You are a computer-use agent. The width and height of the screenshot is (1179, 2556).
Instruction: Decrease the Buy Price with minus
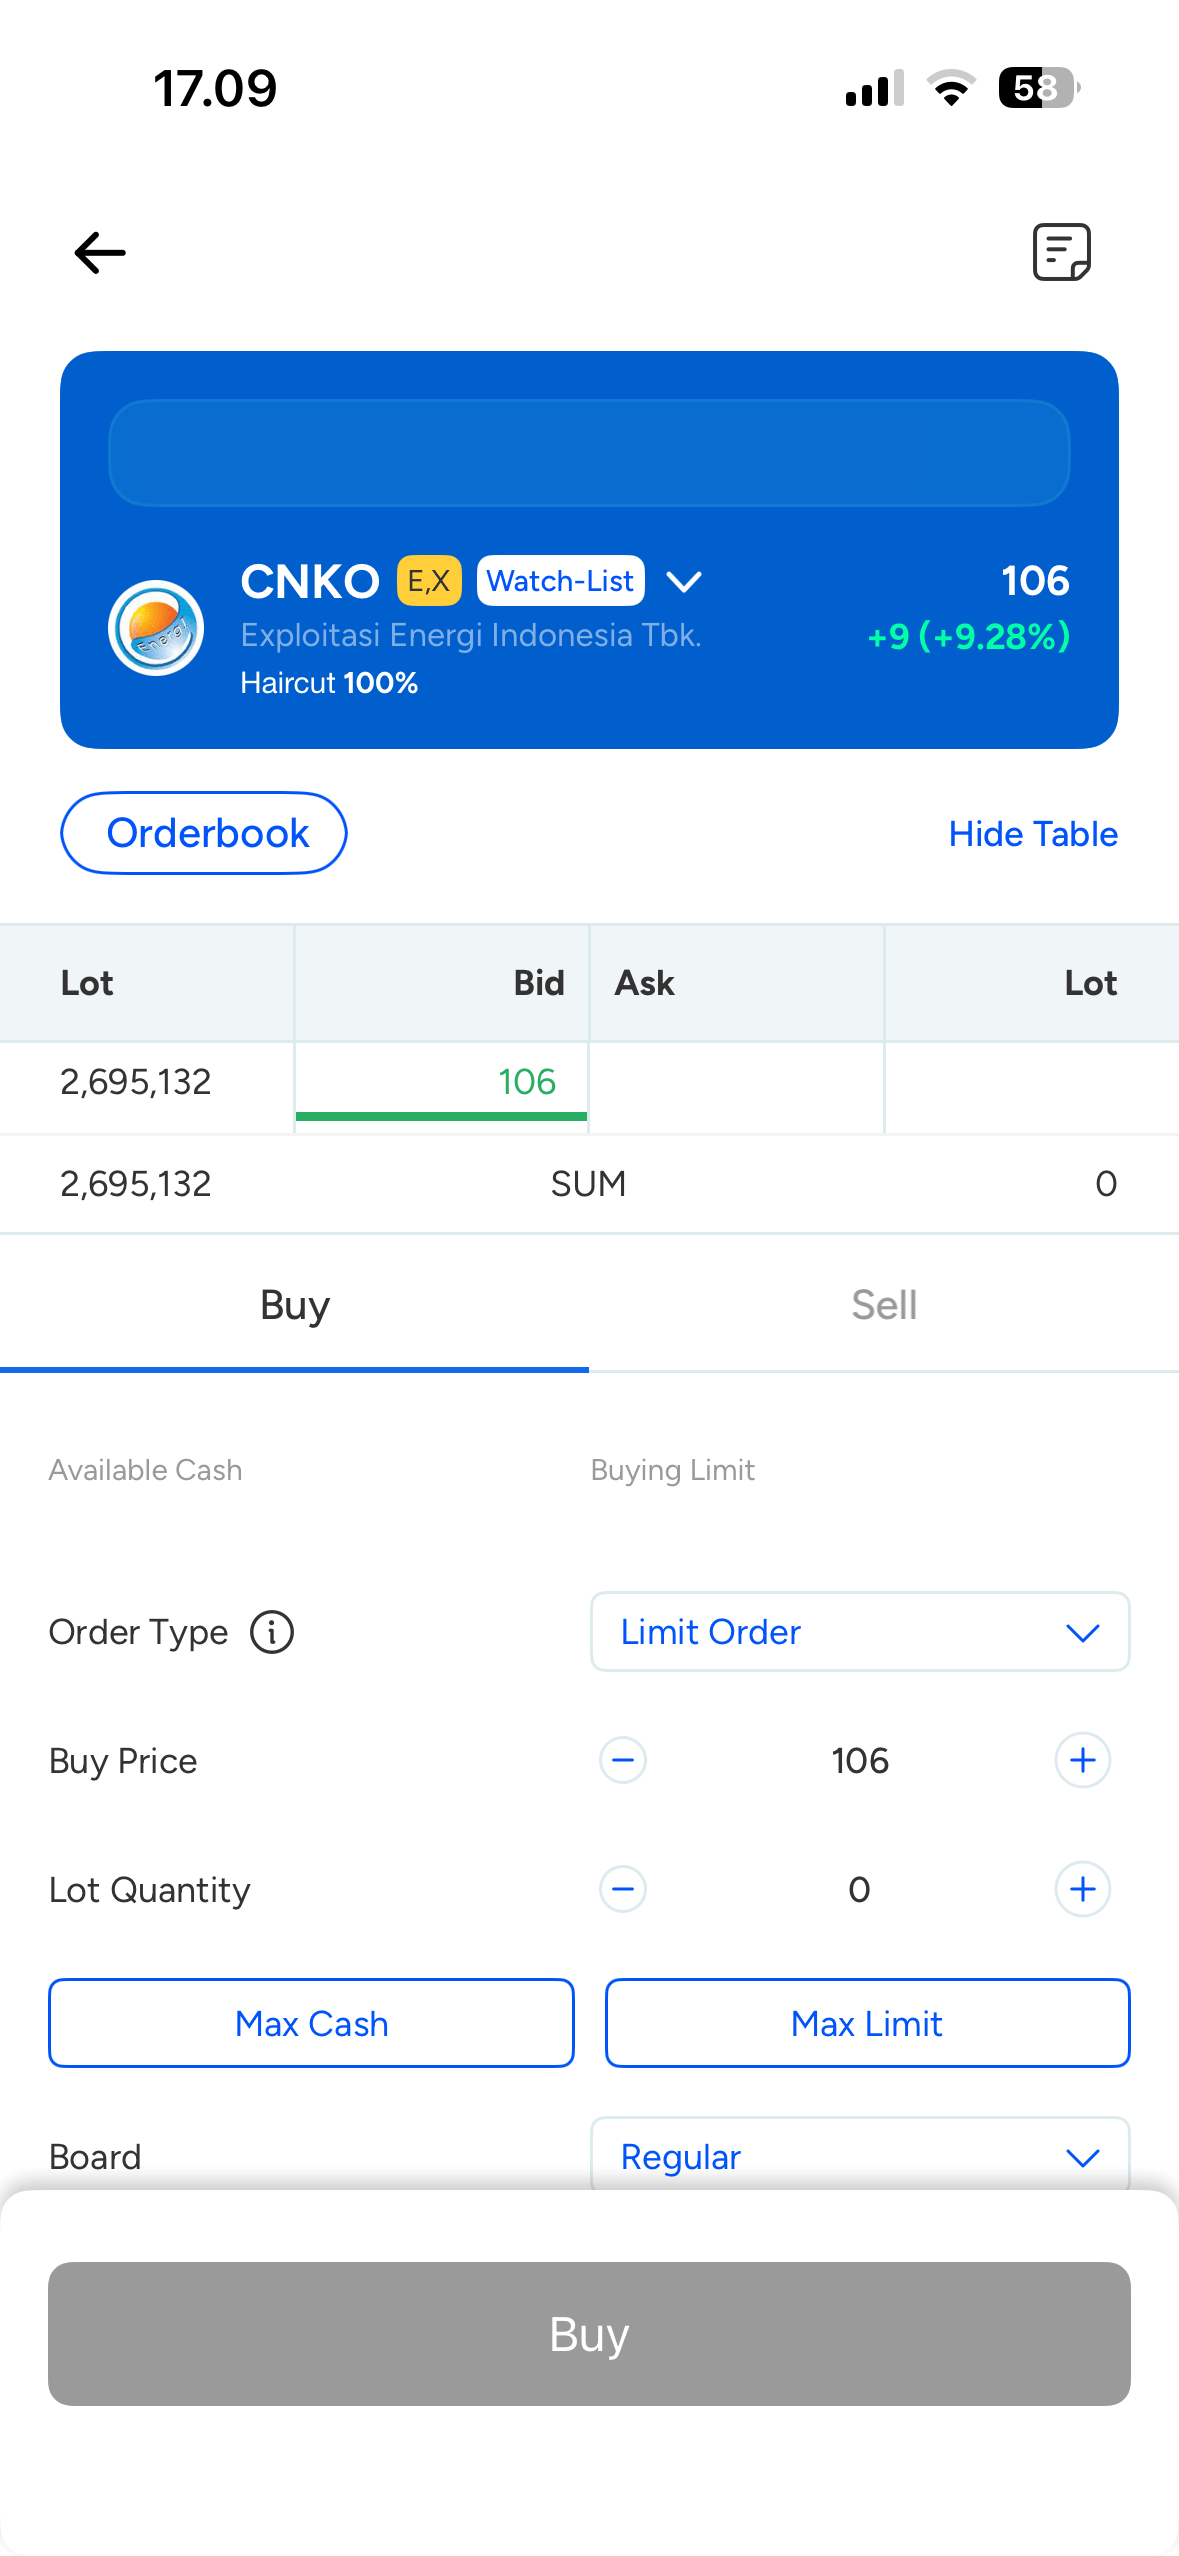click(x=622, y=1760)
